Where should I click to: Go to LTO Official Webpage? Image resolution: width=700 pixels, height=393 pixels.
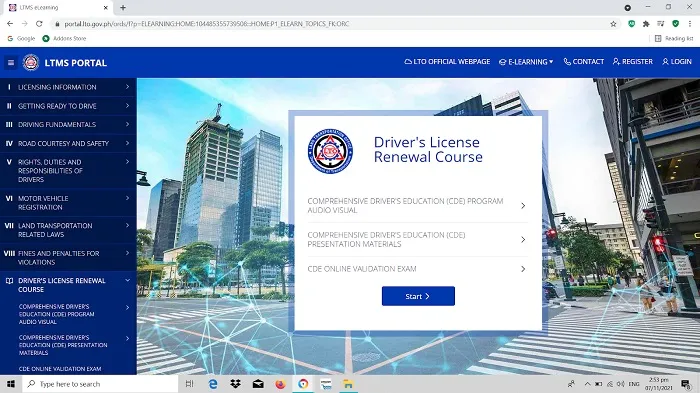point(447,62)
